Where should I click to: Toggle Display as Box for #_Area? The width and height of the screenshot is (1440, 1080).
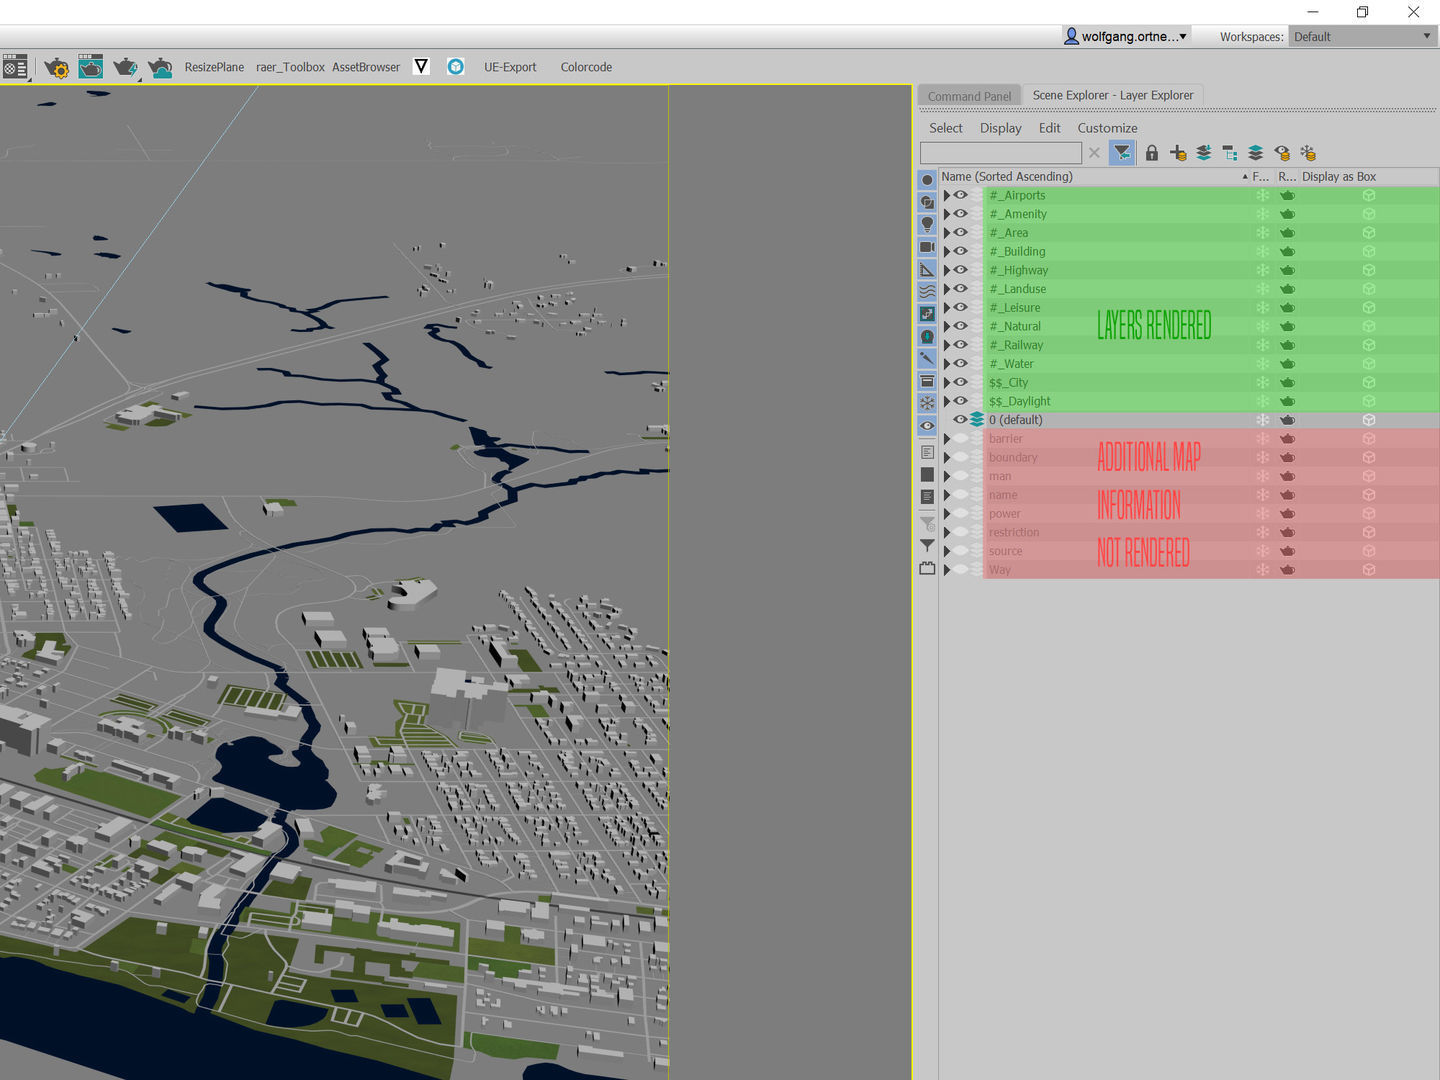pyautogui.click(x=1368, y=233)
